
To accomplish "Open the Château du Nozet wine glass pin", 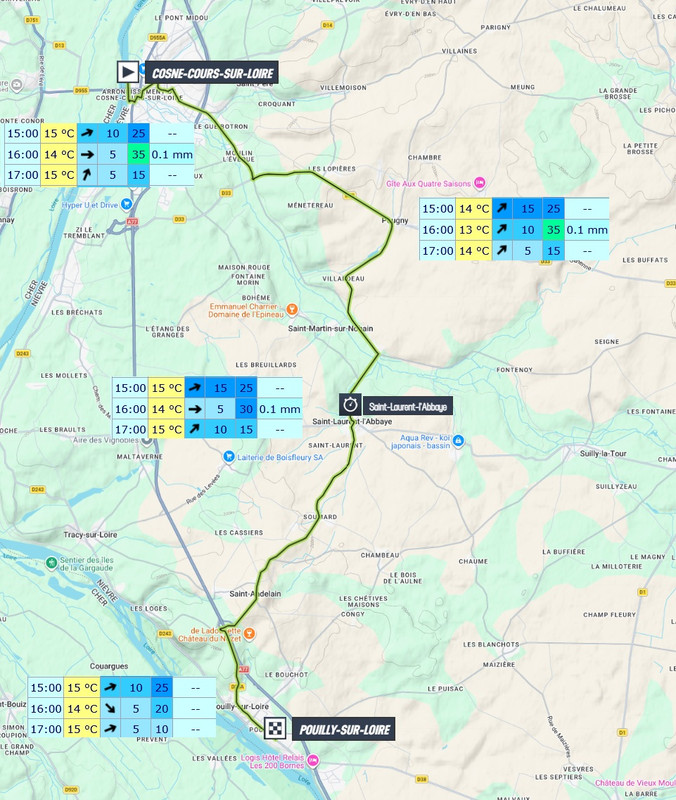I will 249,634.
